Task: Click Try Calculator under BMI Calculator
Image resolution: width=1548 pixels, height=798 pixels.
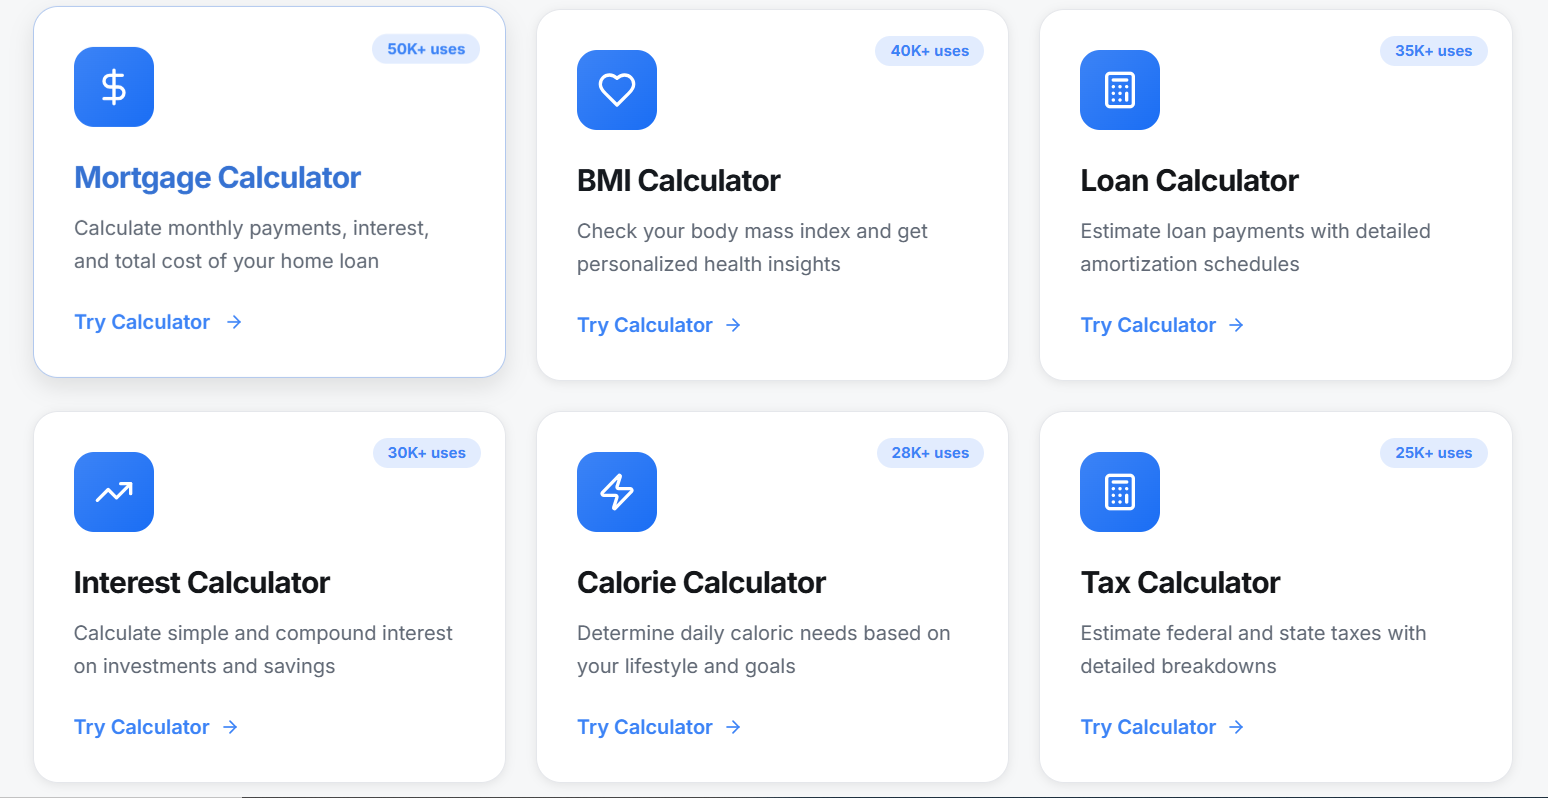Action: tap(645, 324)
